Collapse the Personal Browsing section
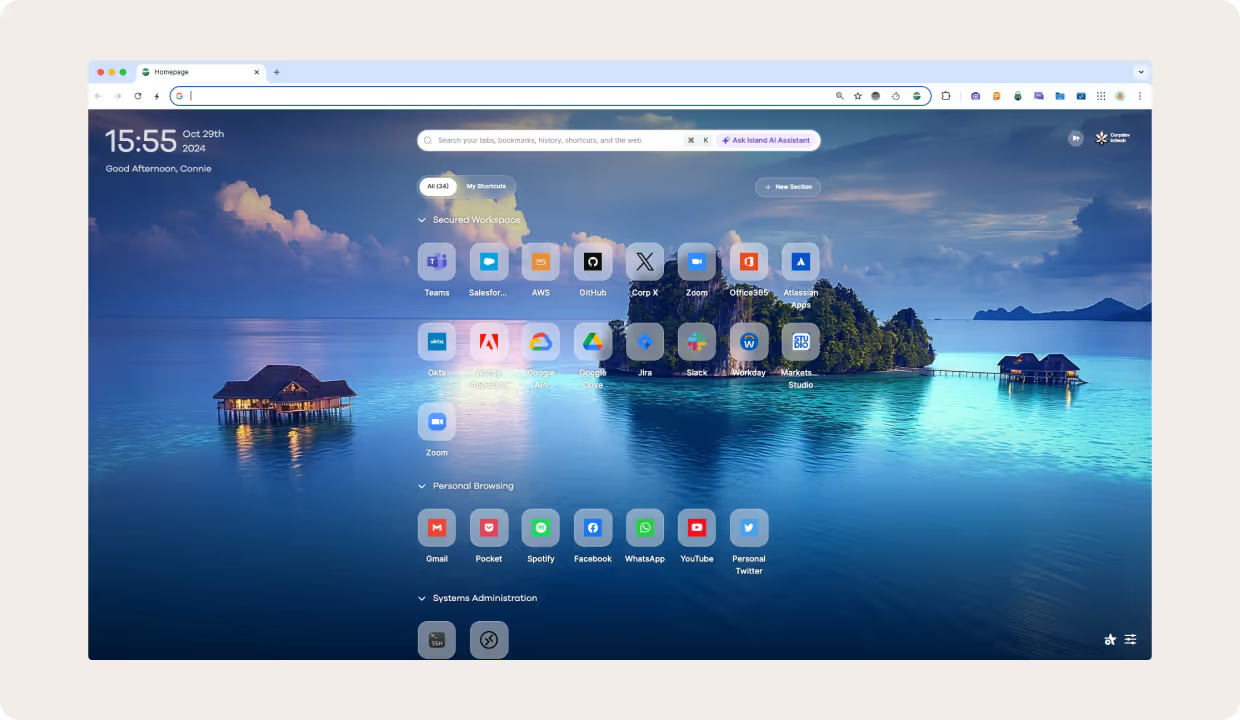1240x720 pixels. tap(422, 486)
